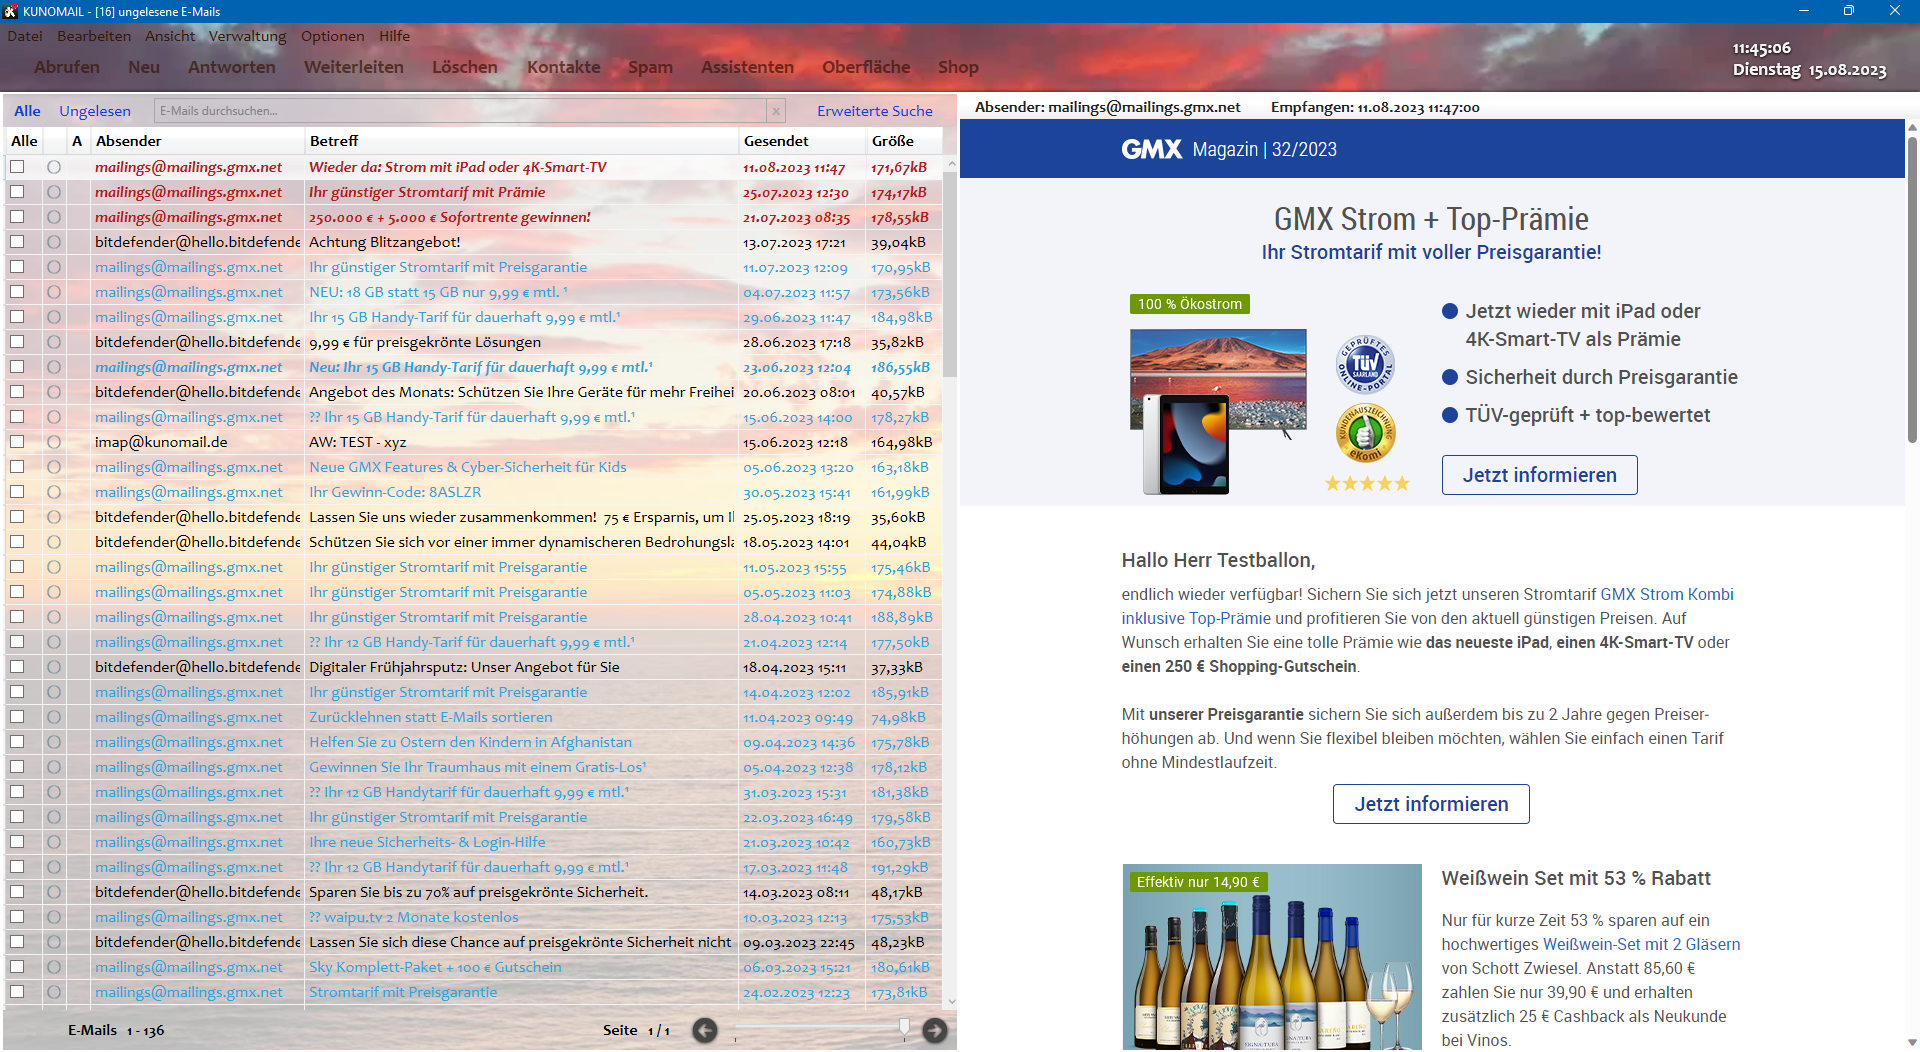Open the Datei menu
Viewport: 1920px width, 1052px height.
(25, 36)
